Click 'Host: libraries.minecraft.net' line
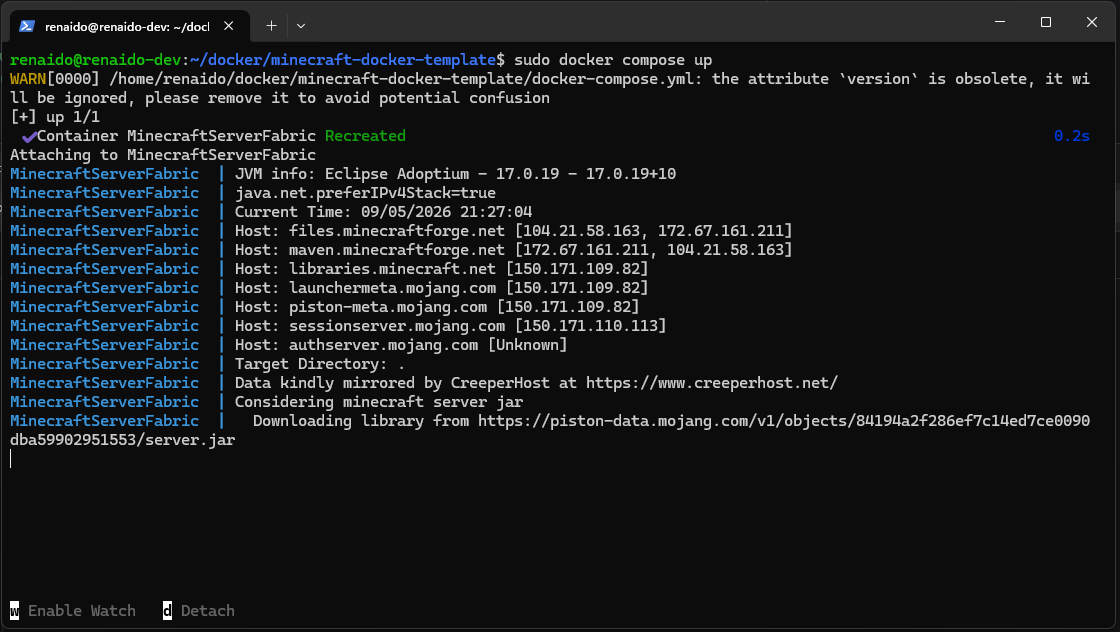1120x632 pixels. click(x=441, y=269)
